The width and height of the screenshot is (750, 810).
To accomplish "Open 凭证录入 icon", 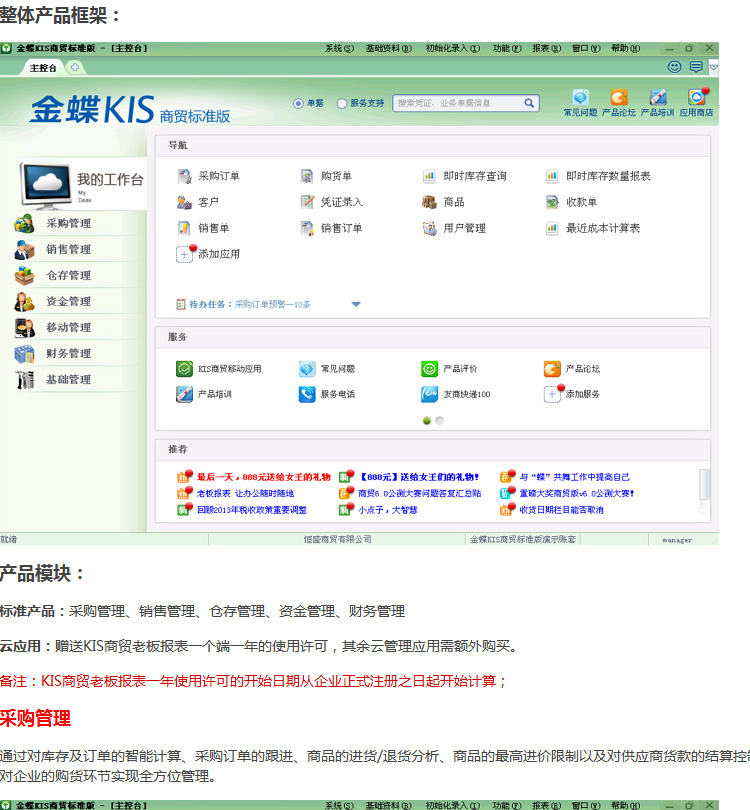I will coord(307,202).
